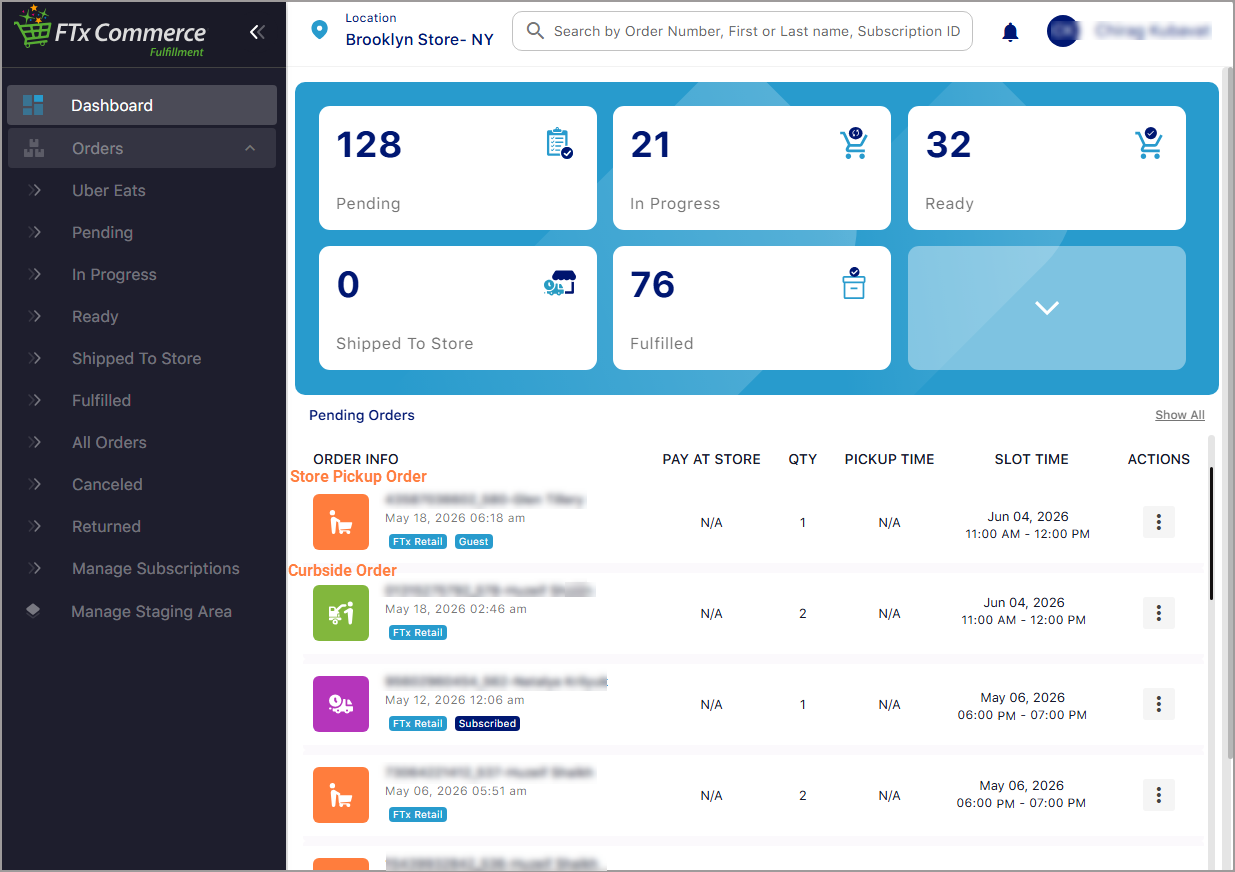Open the 128 Pending card
1235x872 pixels.
tap(458, 168)
